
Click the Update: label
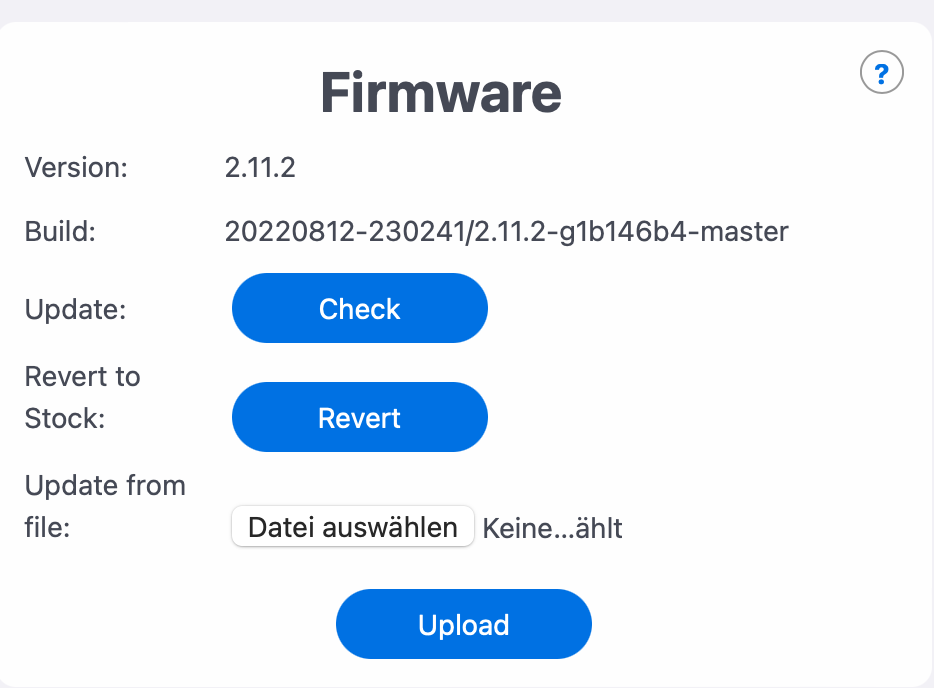tap(75, 309)
